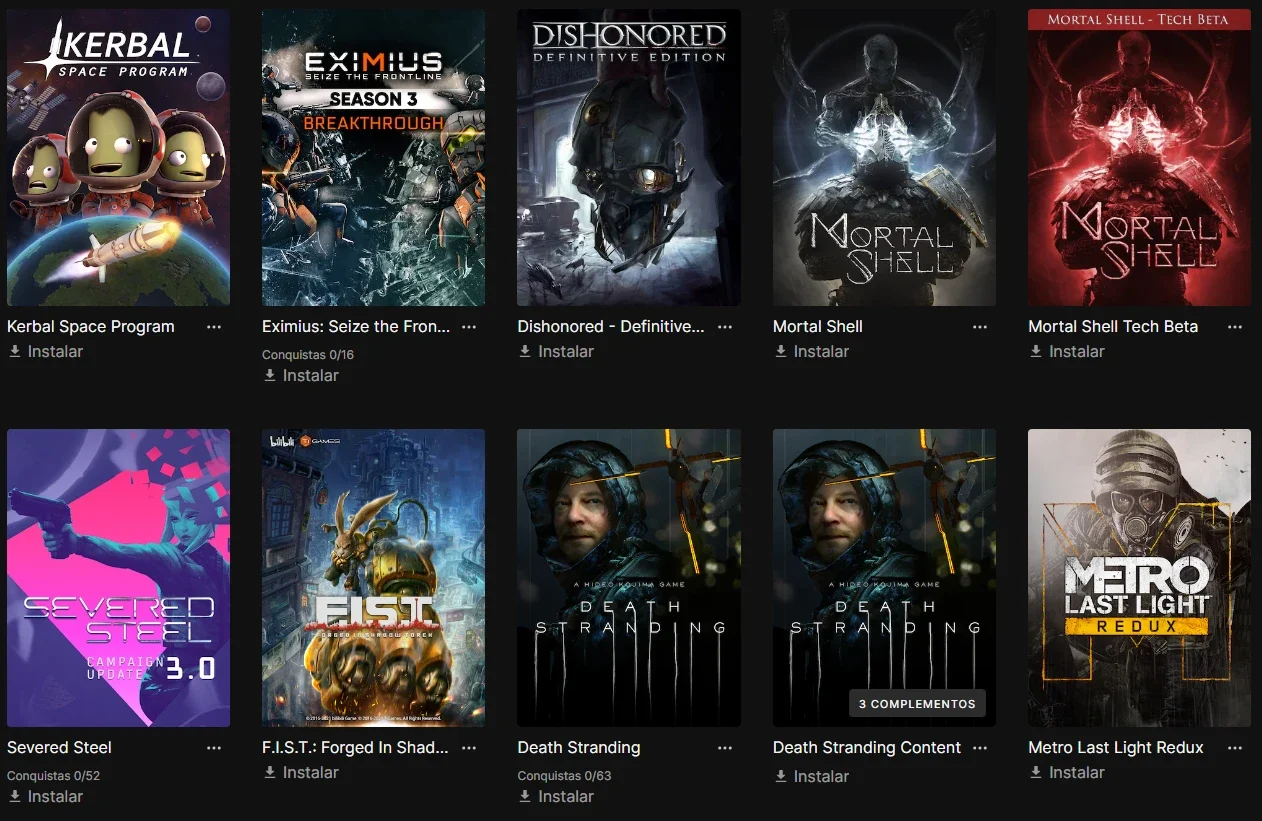The image size is (1262, 821).
Task: Click the Kerbal Space Program title text
Action: point(91,327)
